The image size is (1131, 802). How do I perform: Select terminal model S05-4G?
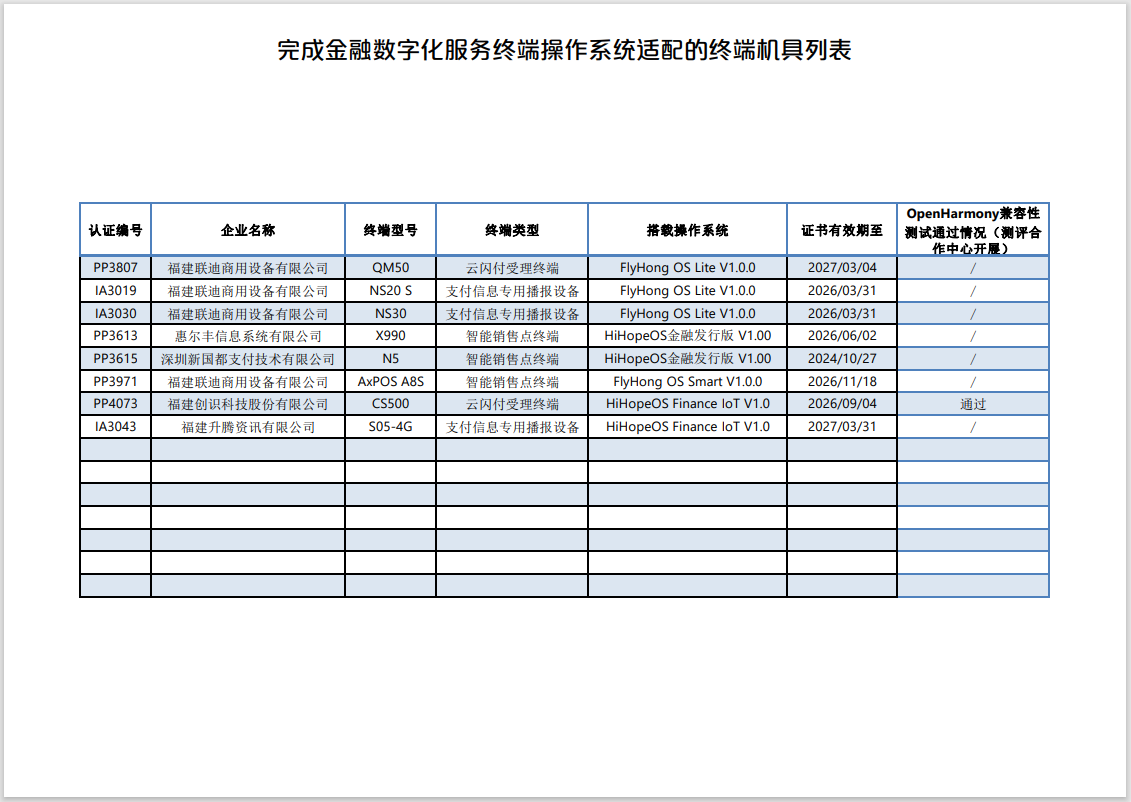pos(390,426)
